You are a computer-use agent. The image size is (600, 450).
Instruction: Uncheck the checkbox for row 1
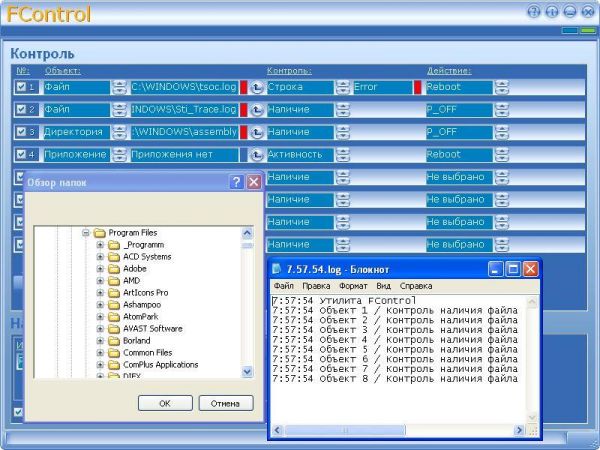click(21, 88)
